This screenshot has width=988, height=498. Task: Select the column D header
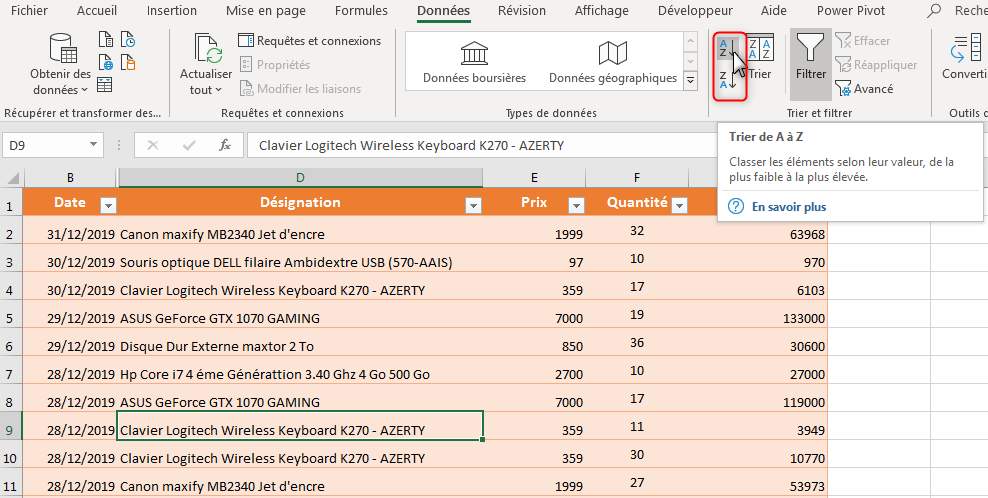click(x=301, y=178)
